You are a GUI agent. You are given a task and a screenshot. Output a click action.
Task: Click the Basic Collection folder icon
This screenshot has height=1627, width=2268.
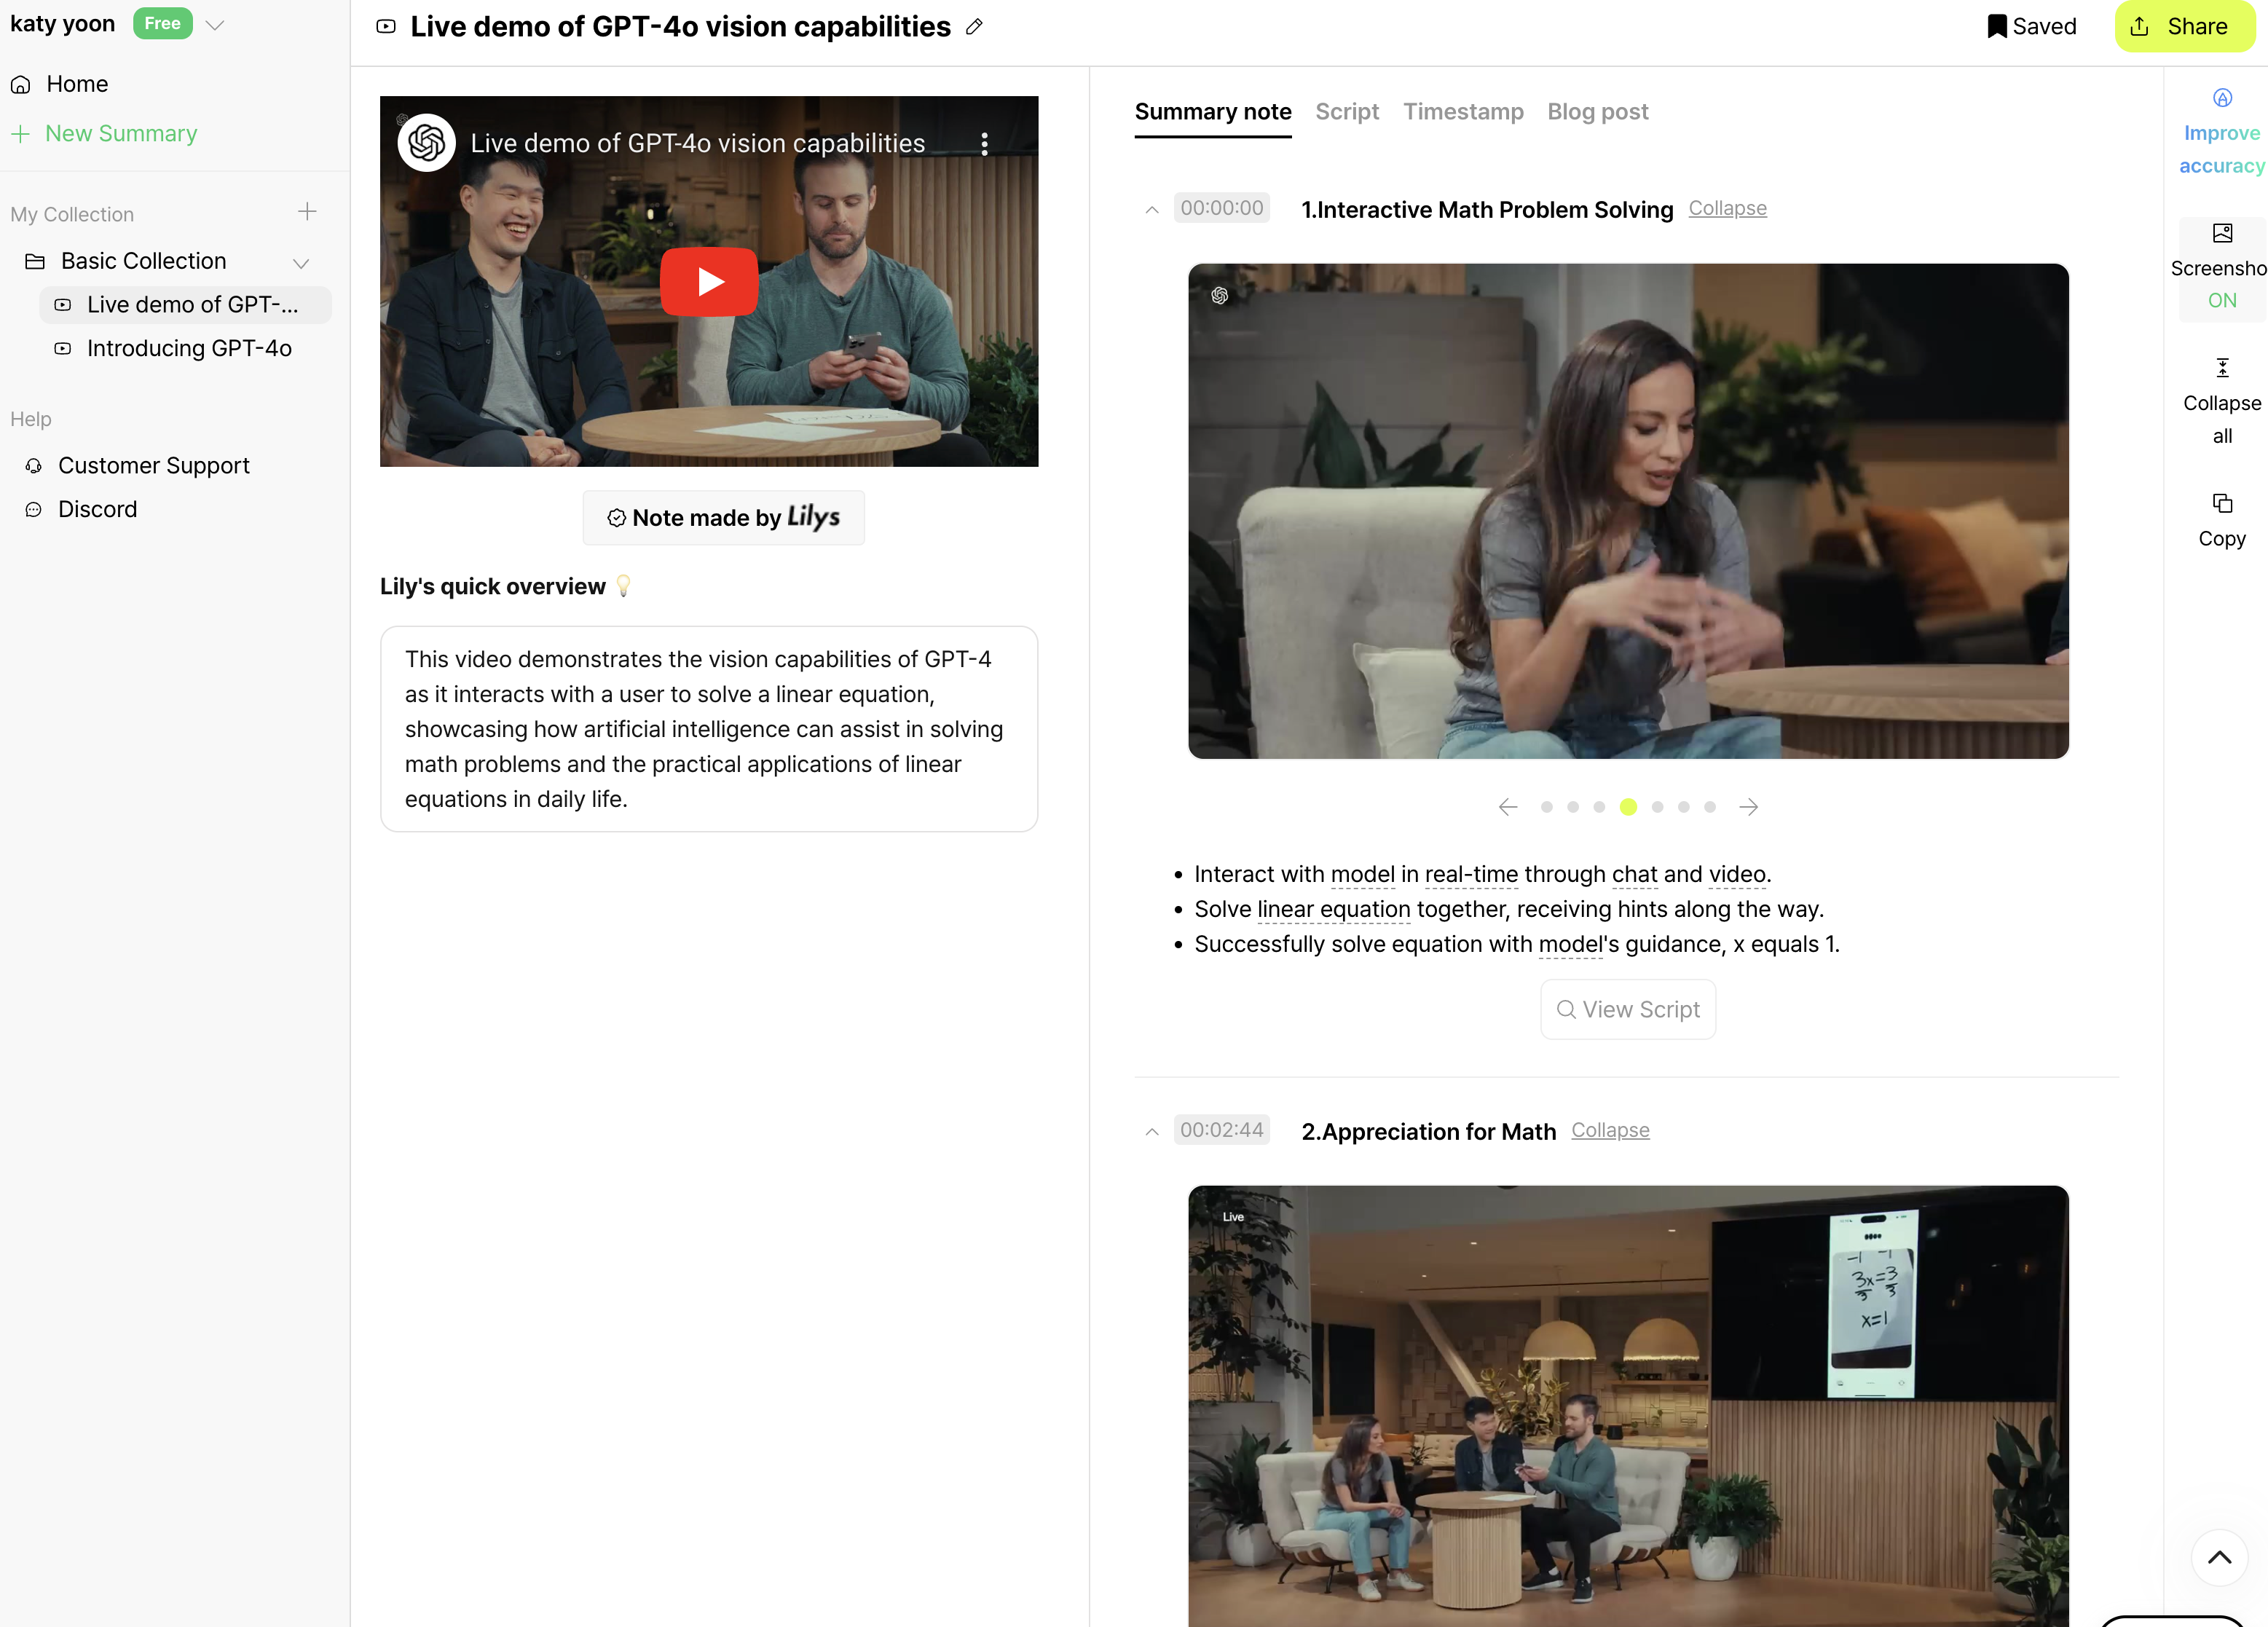(35, 261)
